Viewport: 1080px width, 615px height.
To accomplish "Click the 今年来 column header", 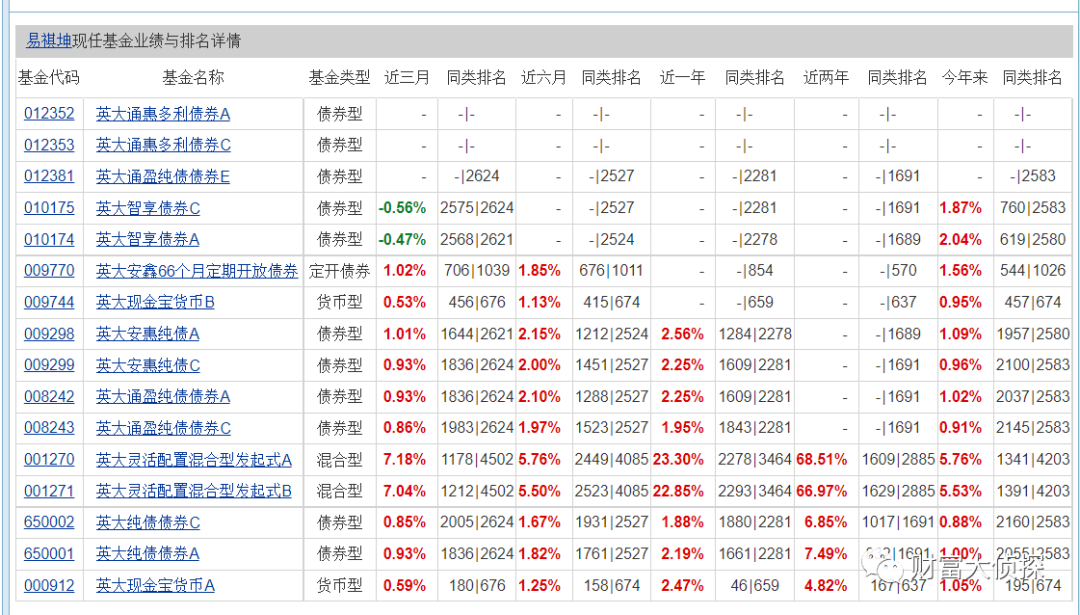I will pos(965,78).
